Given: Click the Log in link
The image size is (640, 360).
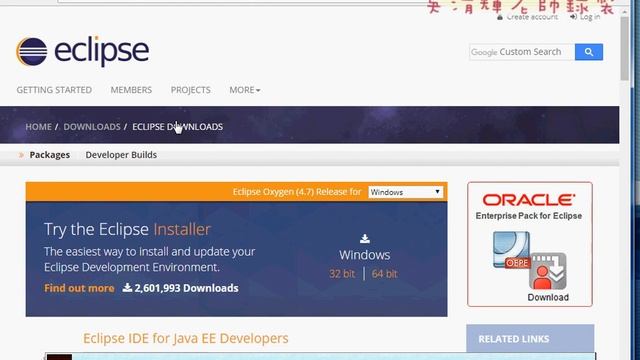Looking at the screenshot, I should click(x=585, y=17).
